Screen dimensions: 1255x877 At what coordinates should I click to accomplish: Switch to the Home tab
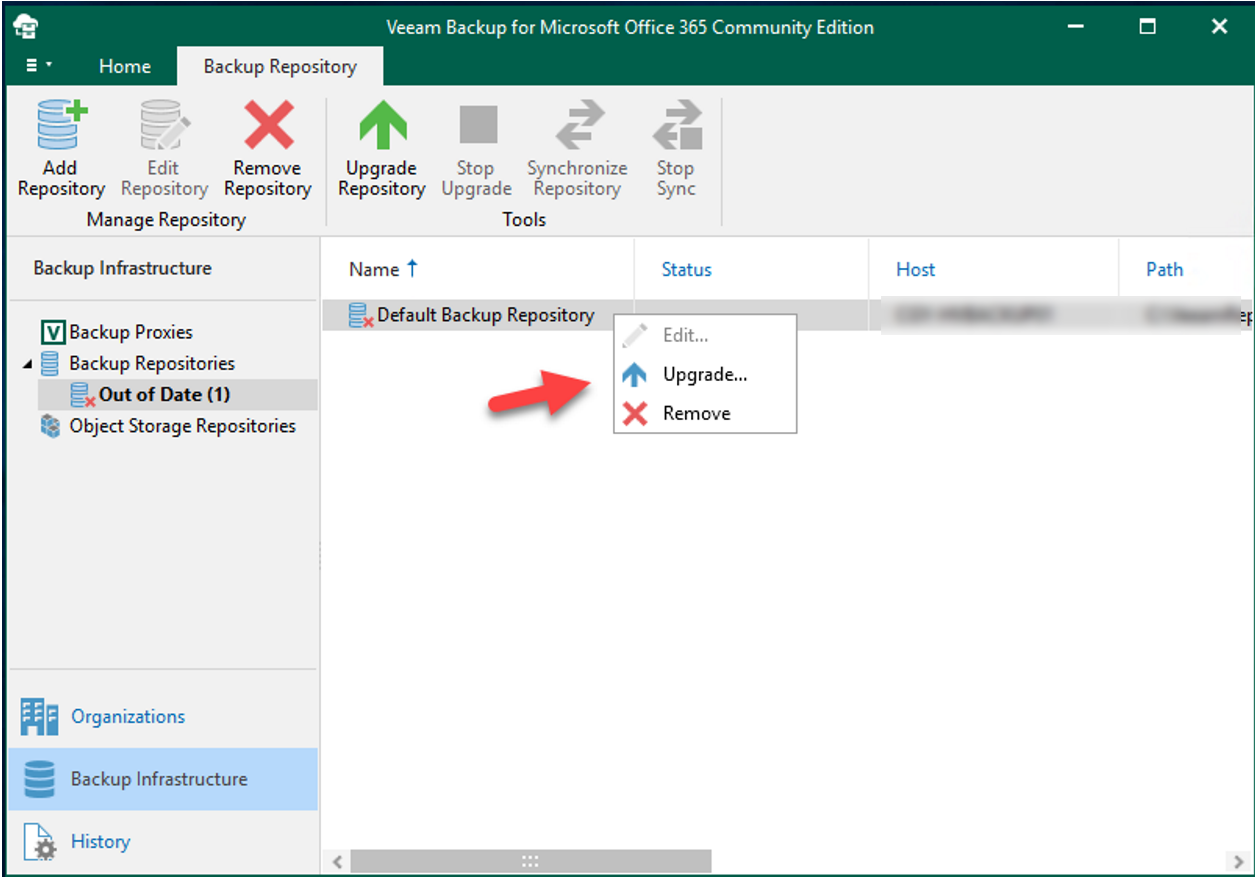click(125, 66)
